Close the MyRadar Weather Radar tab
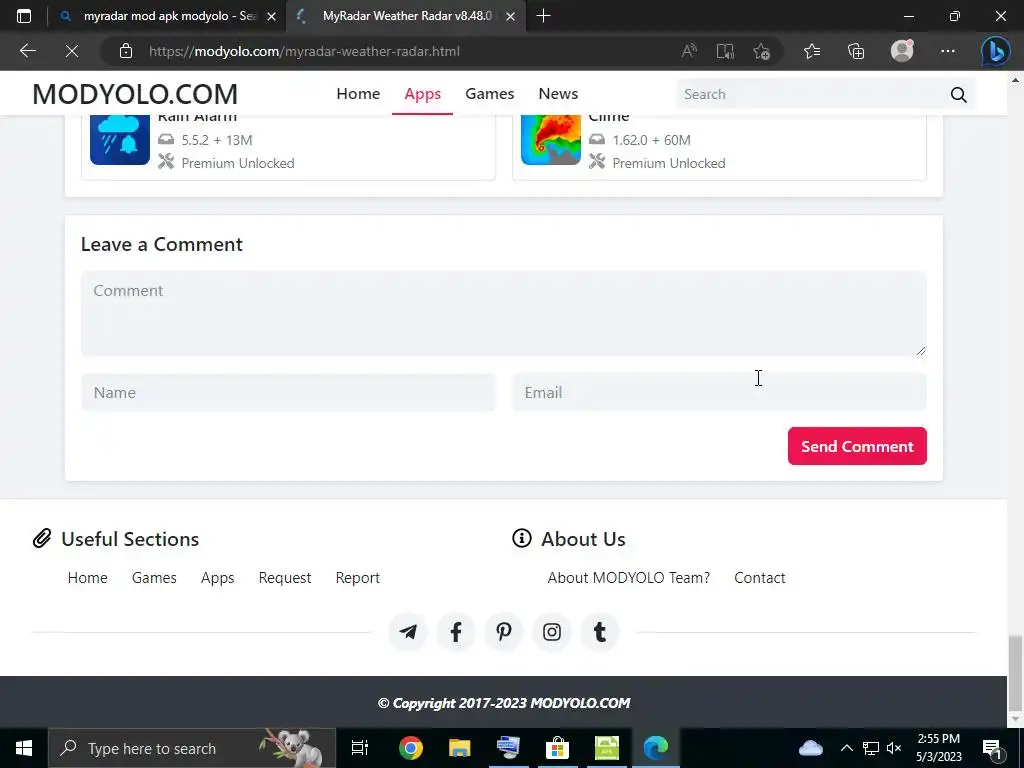 tap(511, 16)
